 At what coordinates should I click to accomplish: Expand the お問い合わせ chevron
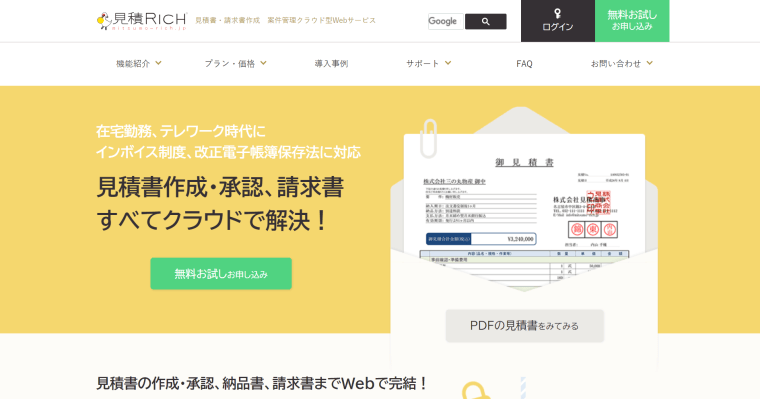pos(649,63)
